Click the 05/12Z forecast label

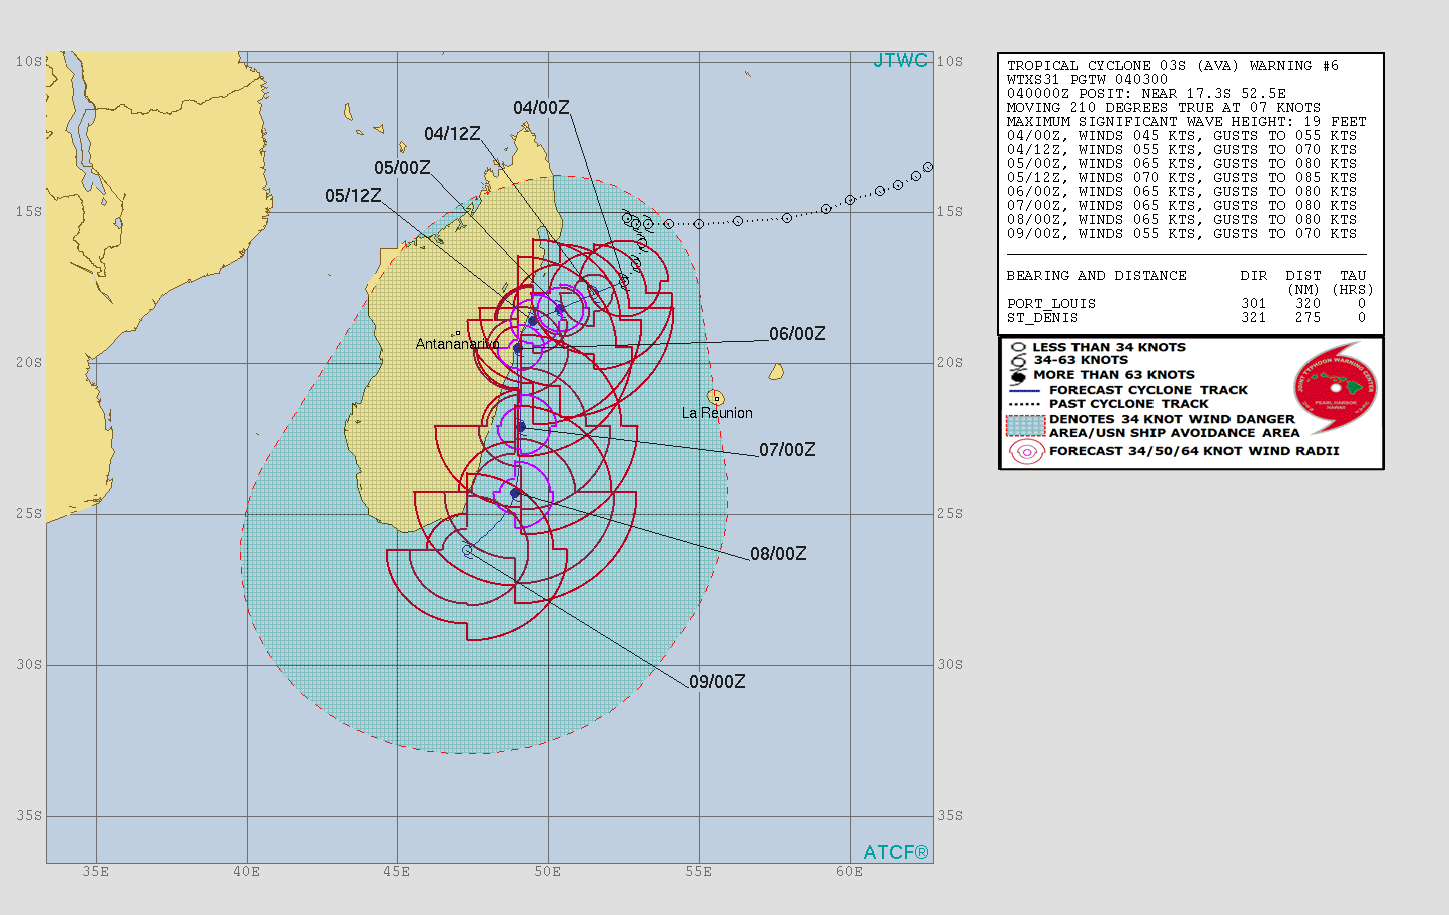coord(353,196)
